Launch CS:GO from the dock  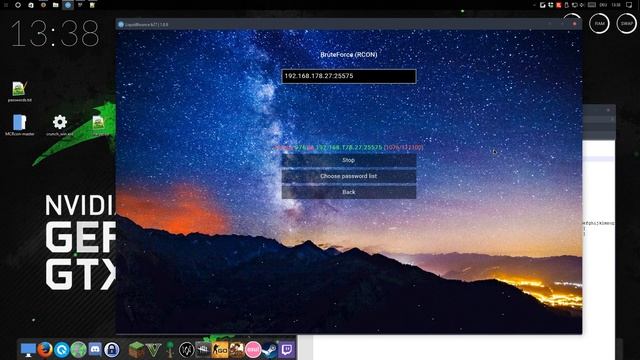[x=220, y=350]
